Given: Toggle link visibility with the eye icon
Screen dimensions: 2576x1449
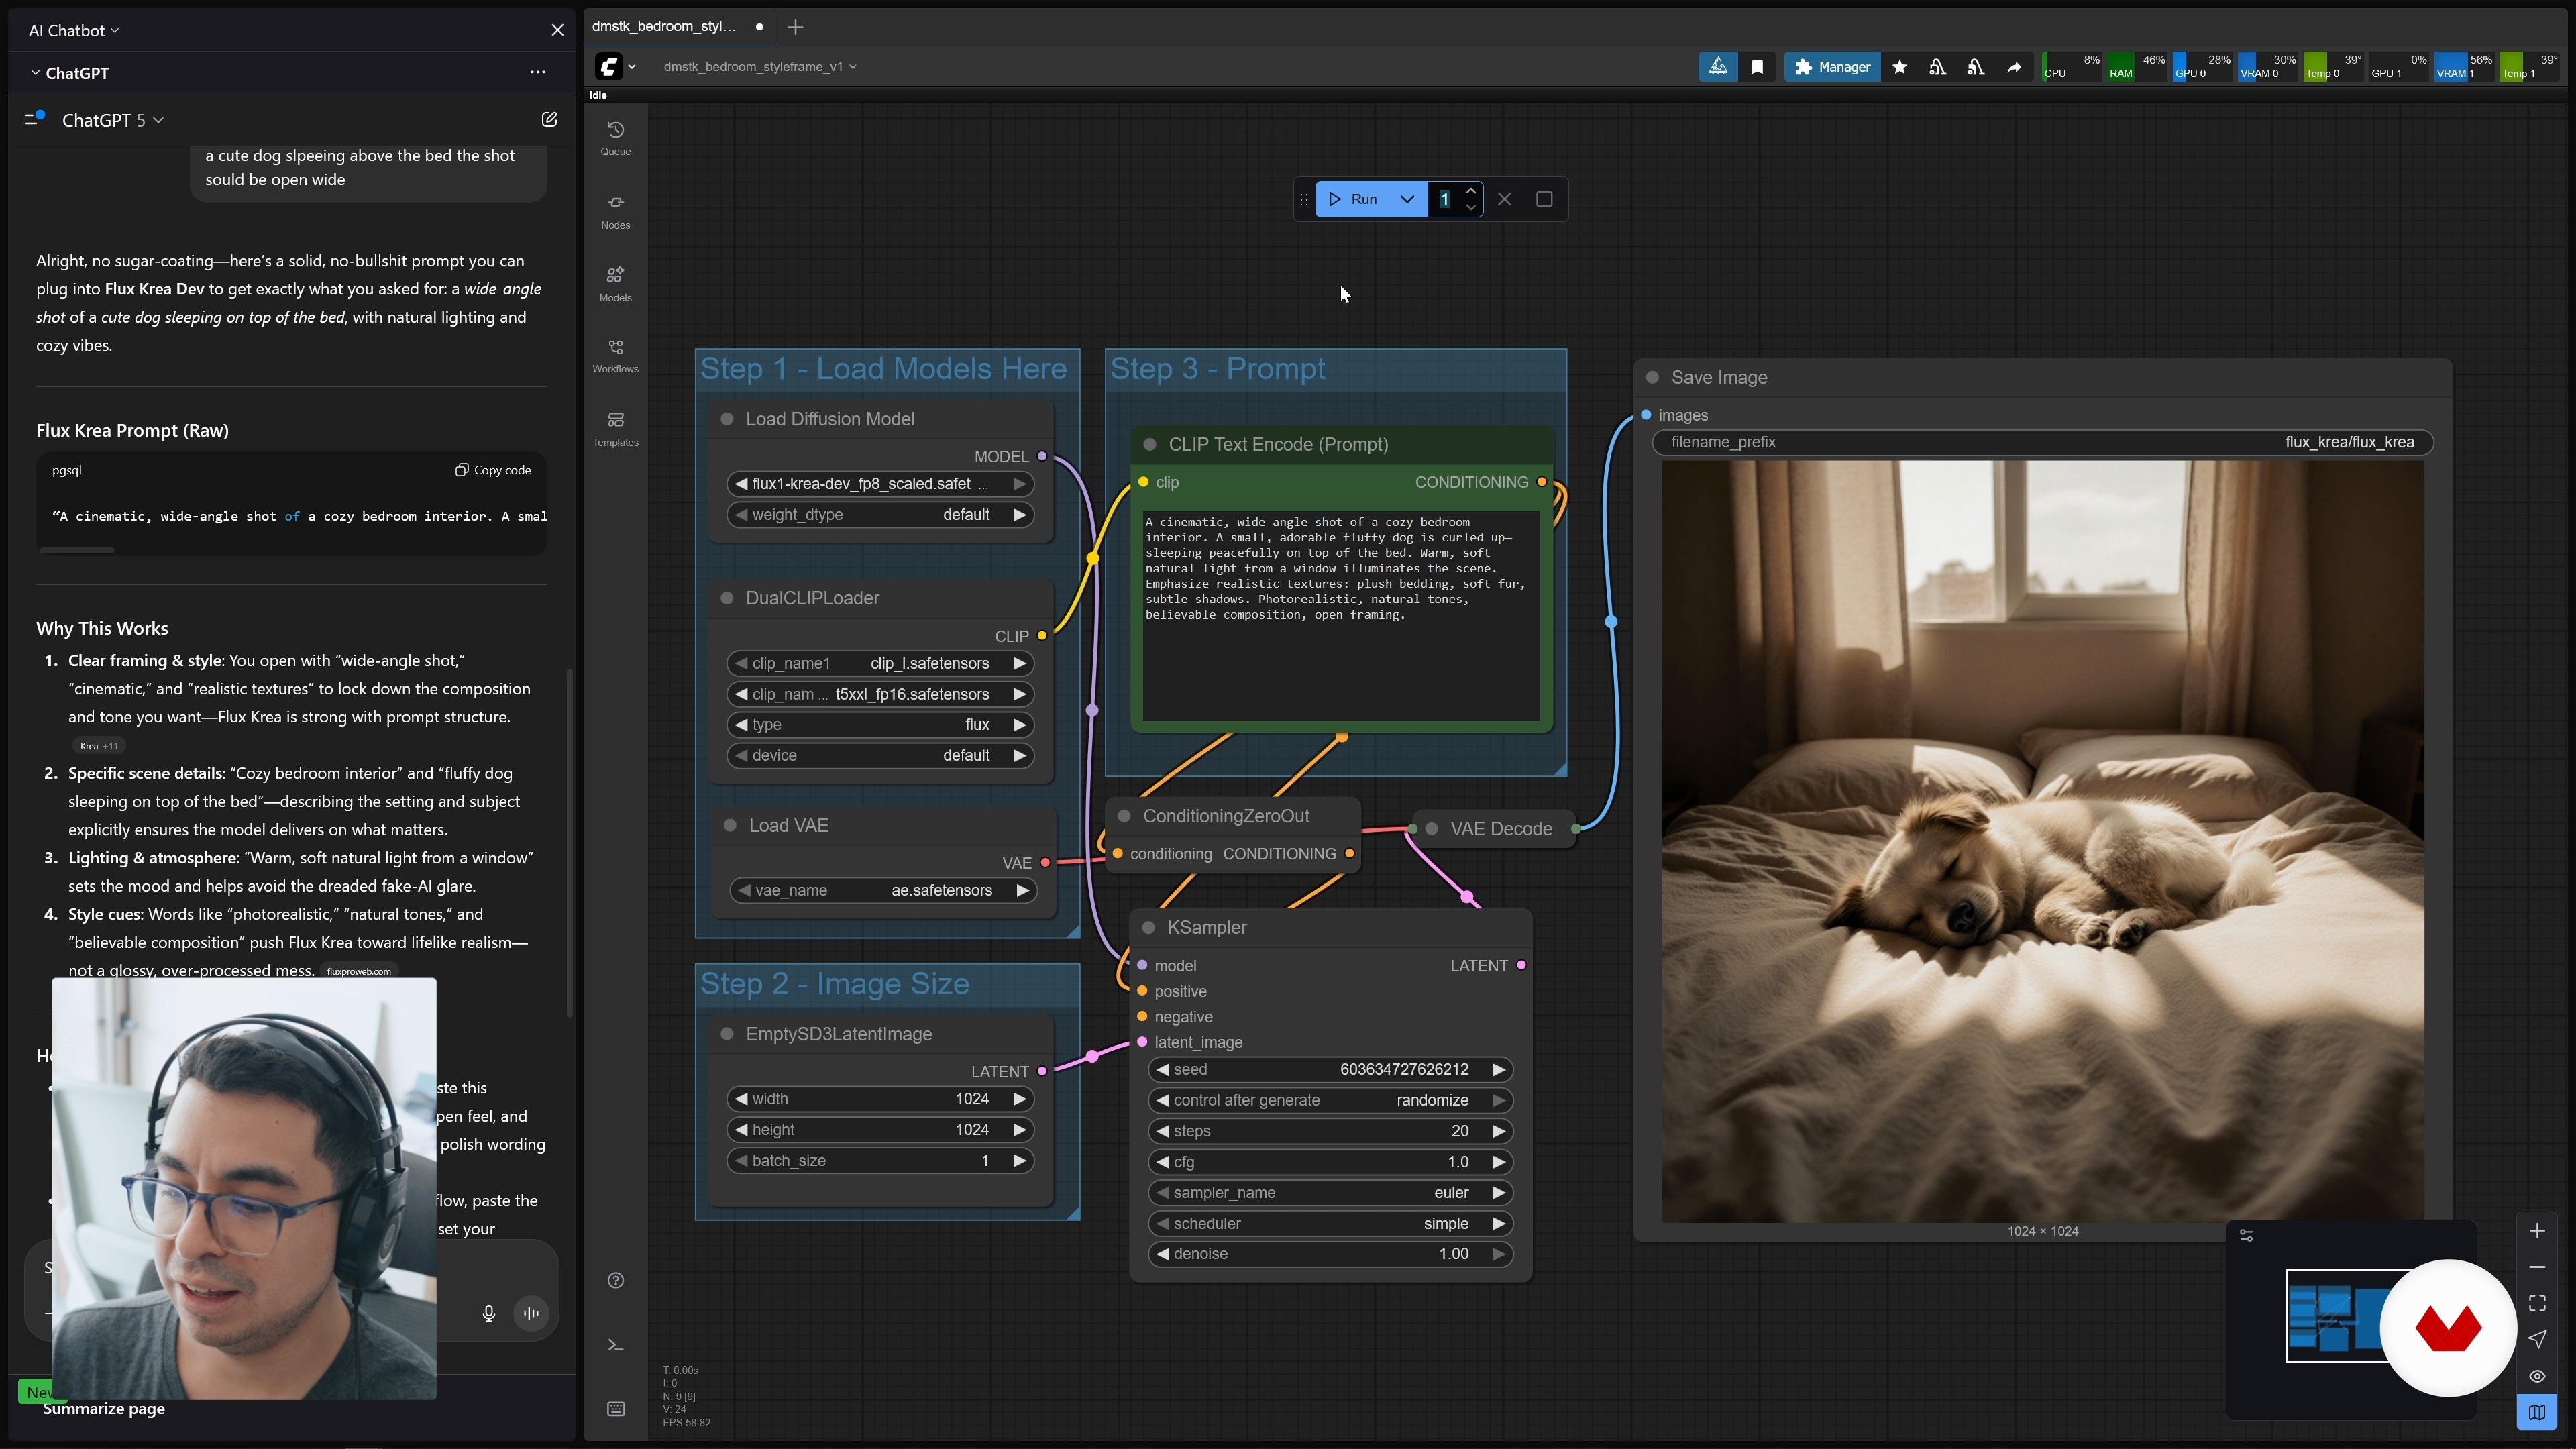Looking at the screenshot, I should (2537, 1376).
